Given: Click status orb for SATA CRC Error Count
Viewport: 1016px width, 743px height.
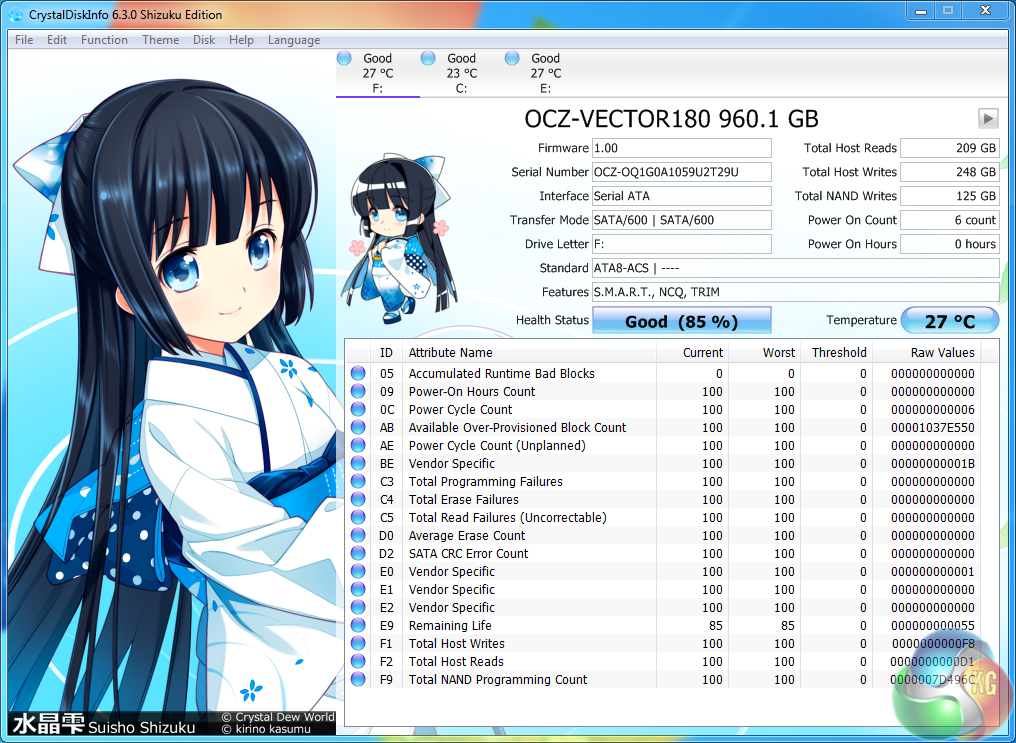Looking at the screenshot, I should [358, 553].
